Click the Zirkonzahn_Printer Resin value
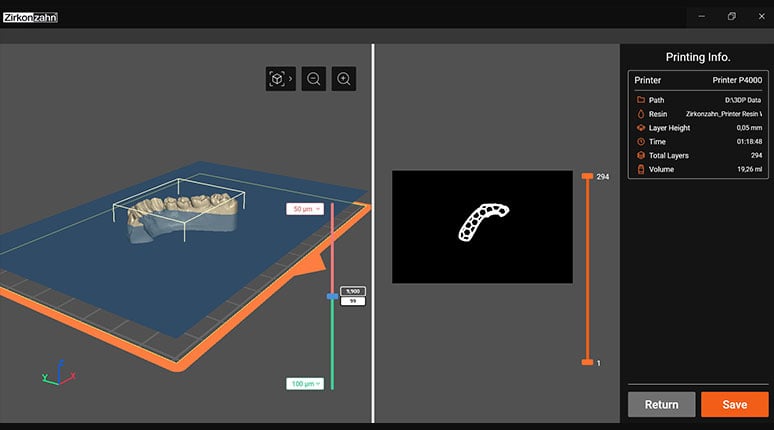This screenshot has width=774, height=430. pyautogui.click(x=724, y=114)
